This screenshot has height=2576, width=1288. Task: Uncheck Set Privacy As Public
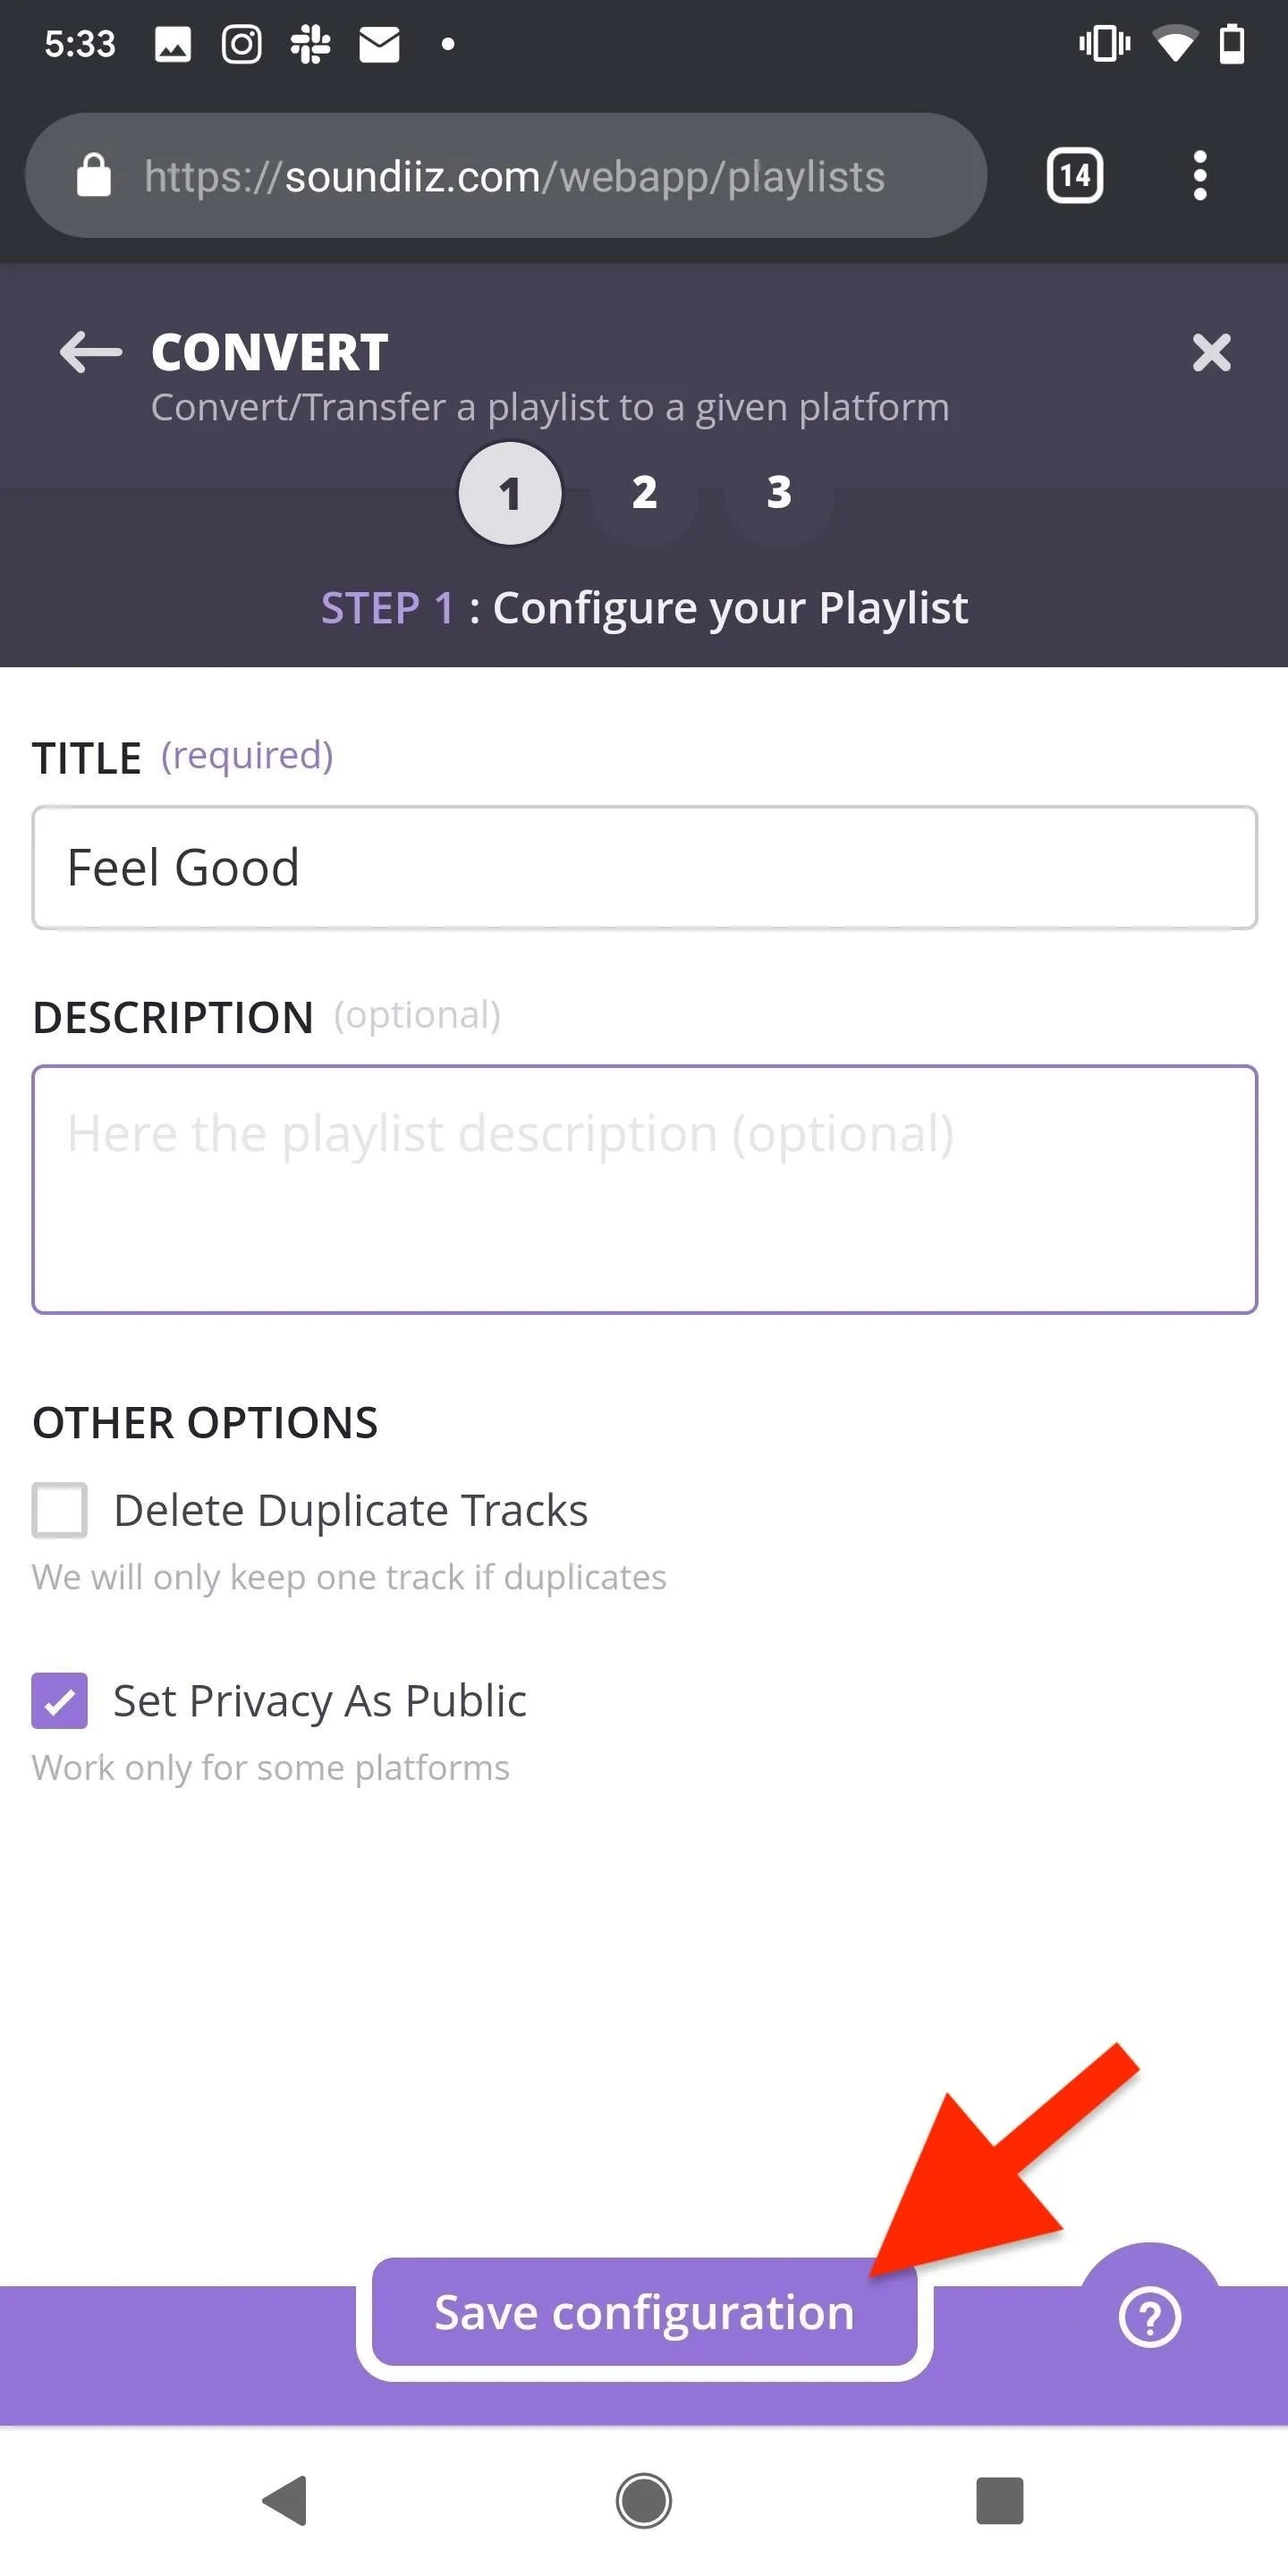(x=59, y=1700)
